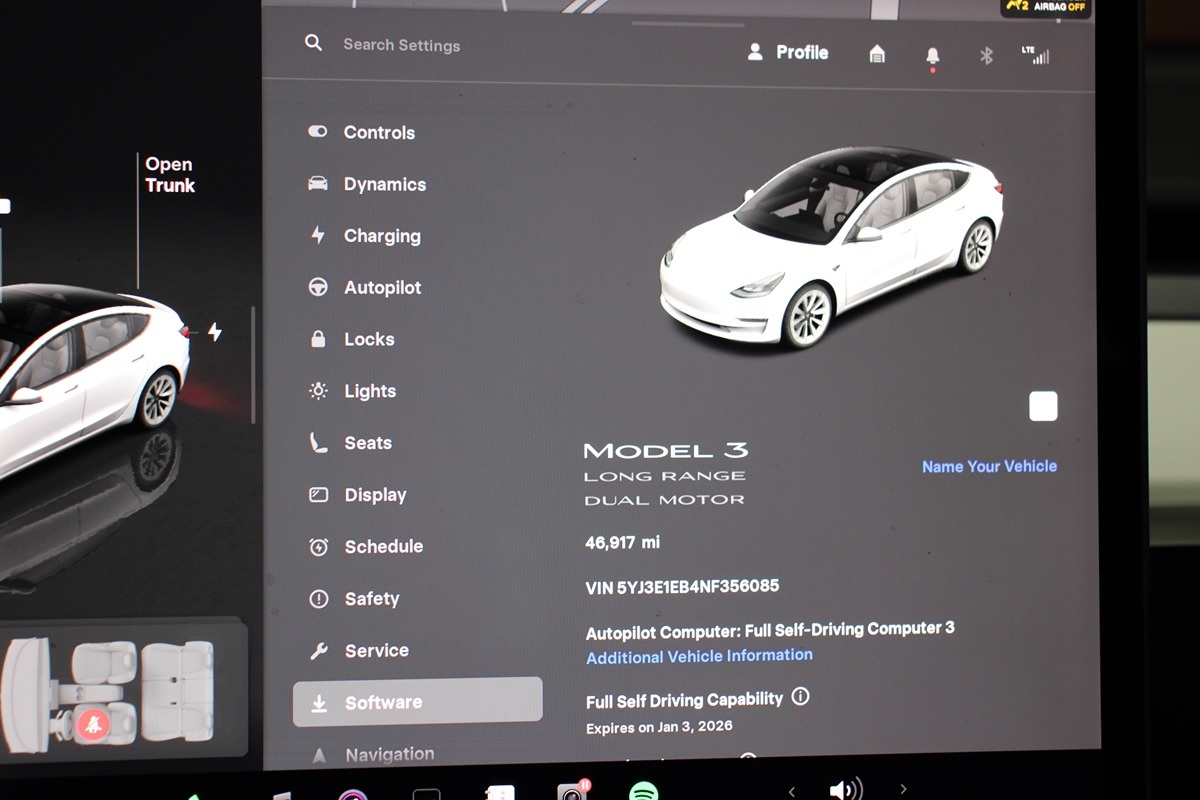Open Additional Vehicle Information link
The width and height of the screenshot is (1200, 800).
point(699,656)
